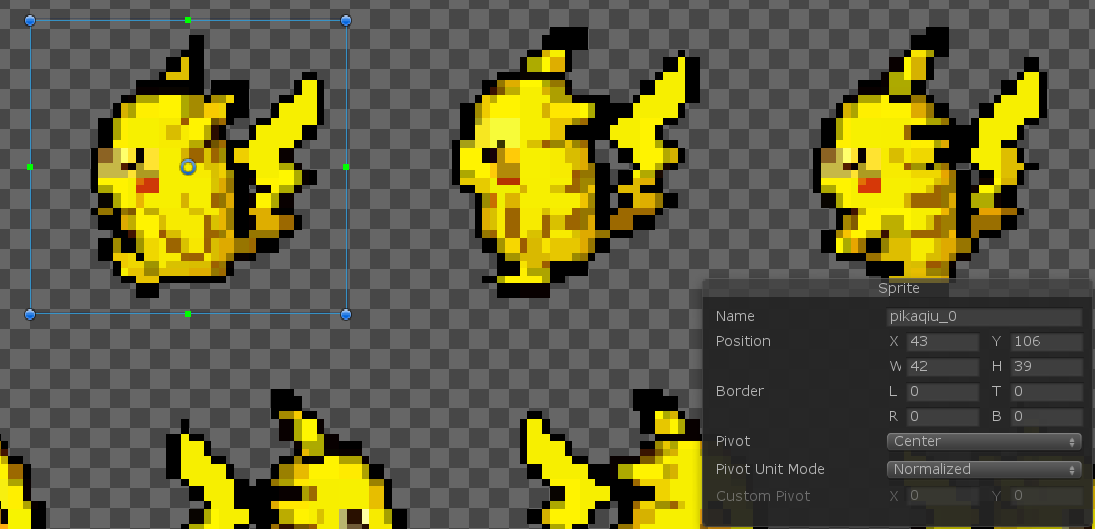1095x529 pixels.
Task: Click the Position Y field showing 106
Action: [x=1046, y=341]
